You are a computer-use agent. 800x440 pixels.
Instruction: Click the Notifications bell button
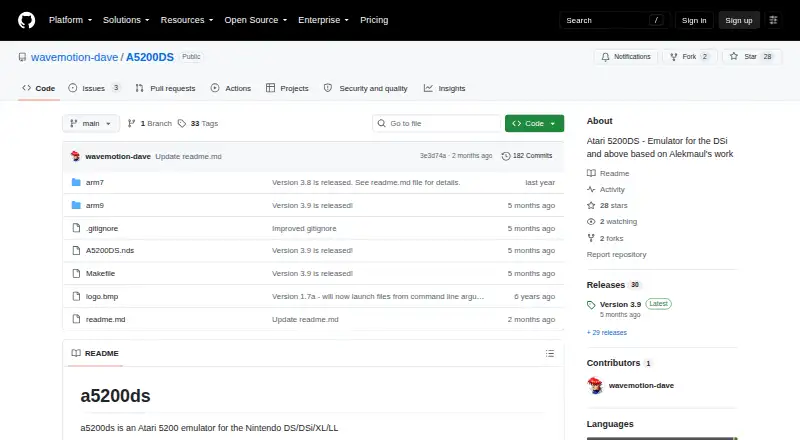(x=626, y=57)
